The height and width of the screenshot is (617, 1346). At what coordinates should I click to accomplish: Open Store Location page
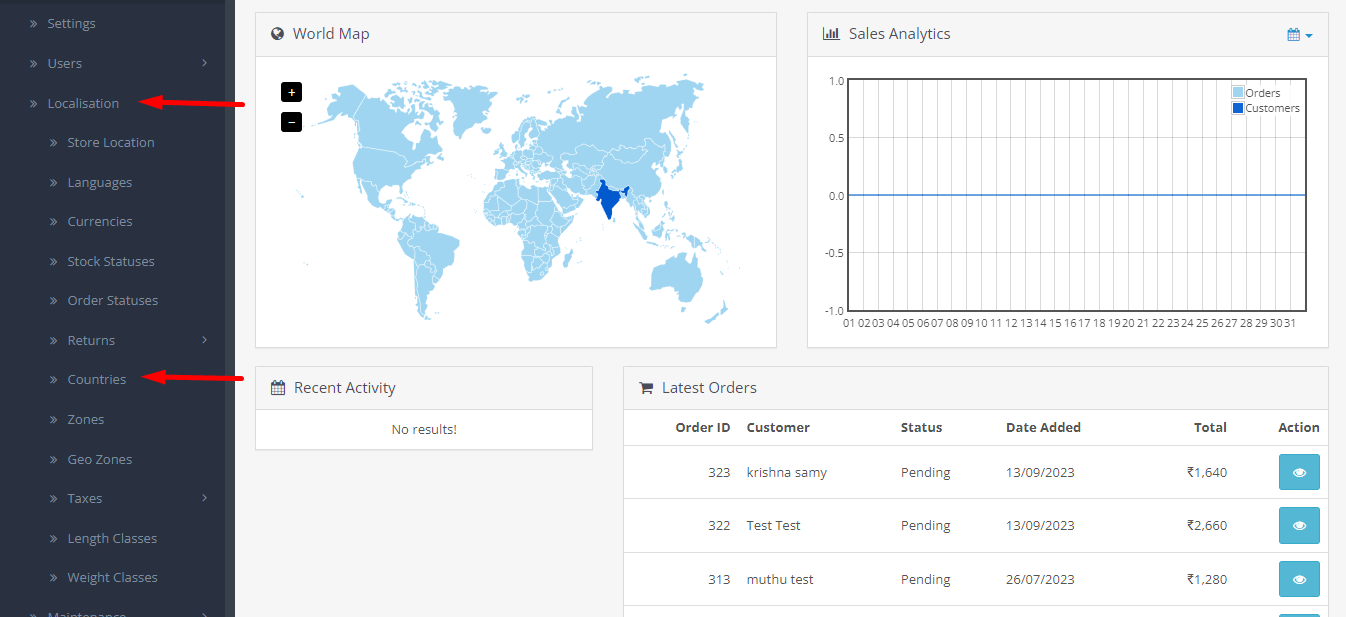tap(111, 142)
